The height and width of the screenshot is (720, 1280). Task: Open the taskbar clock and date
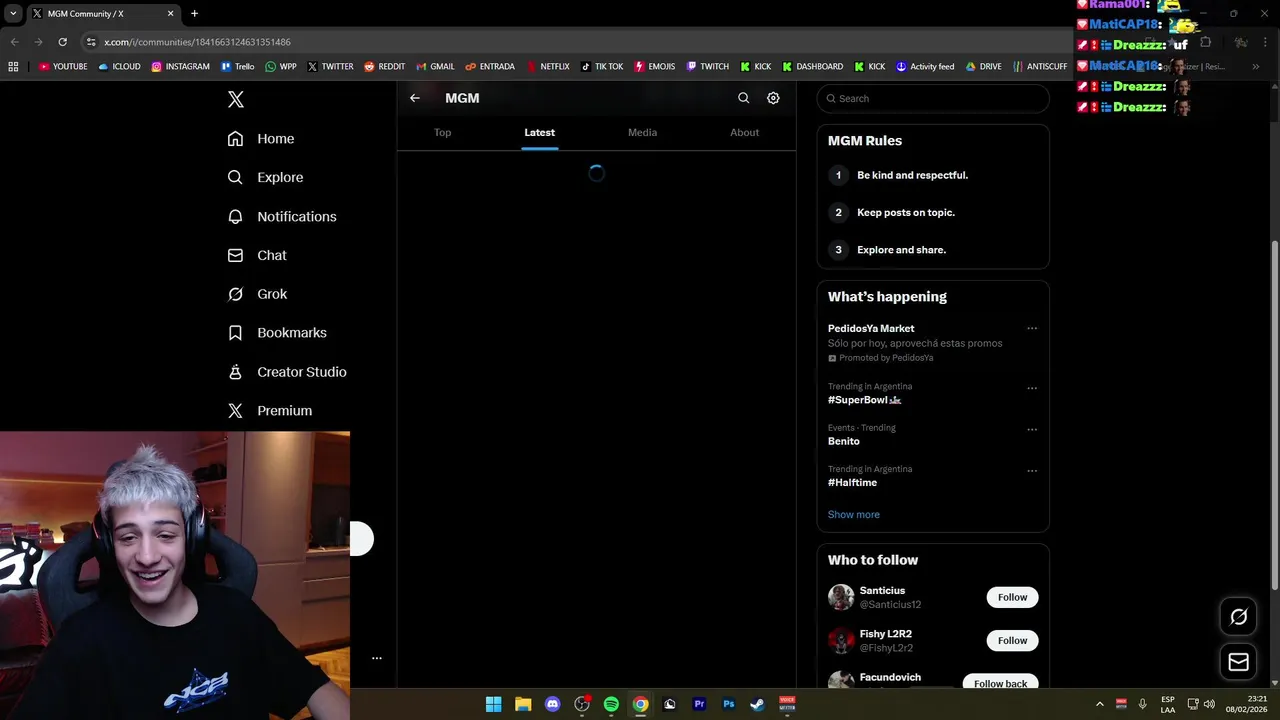tap(1246, 704)
